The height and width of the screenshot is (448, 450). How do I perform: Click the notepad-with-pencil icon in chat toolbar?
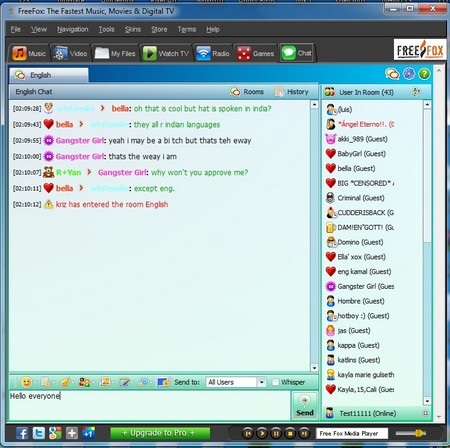[124, 382]
